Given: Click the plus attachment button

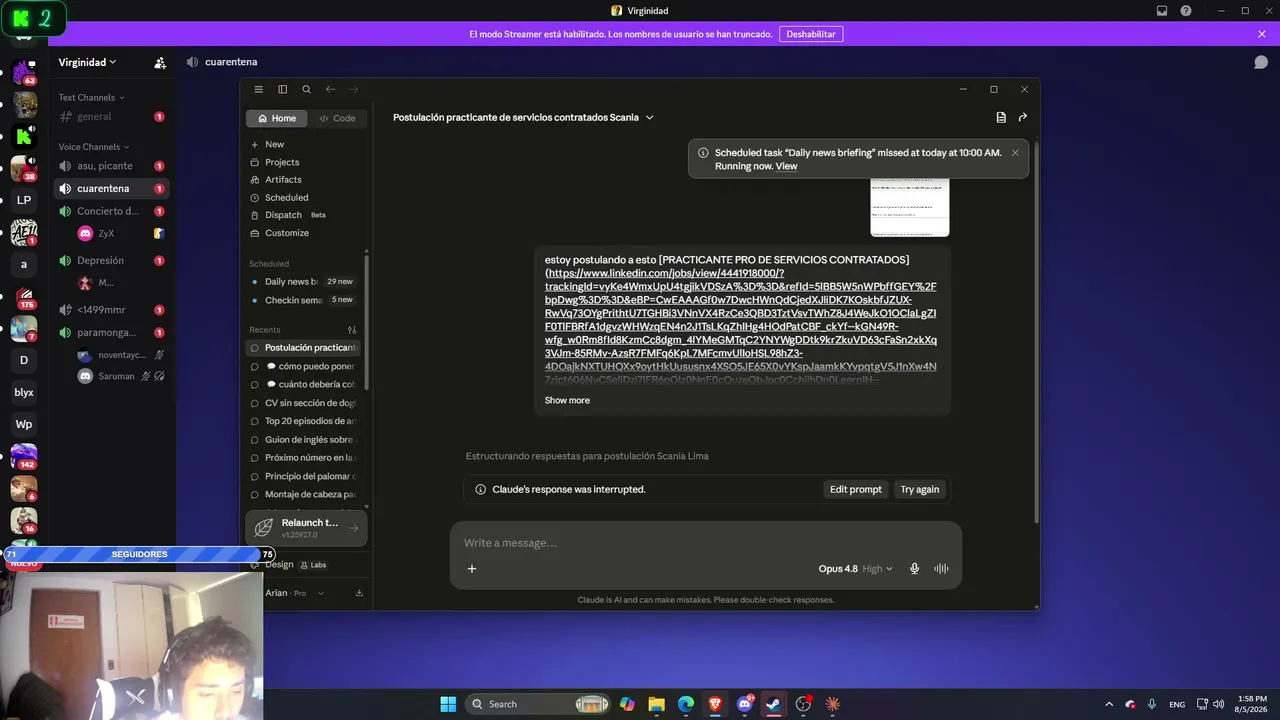Looking at the screenshot, I should 472,569.
